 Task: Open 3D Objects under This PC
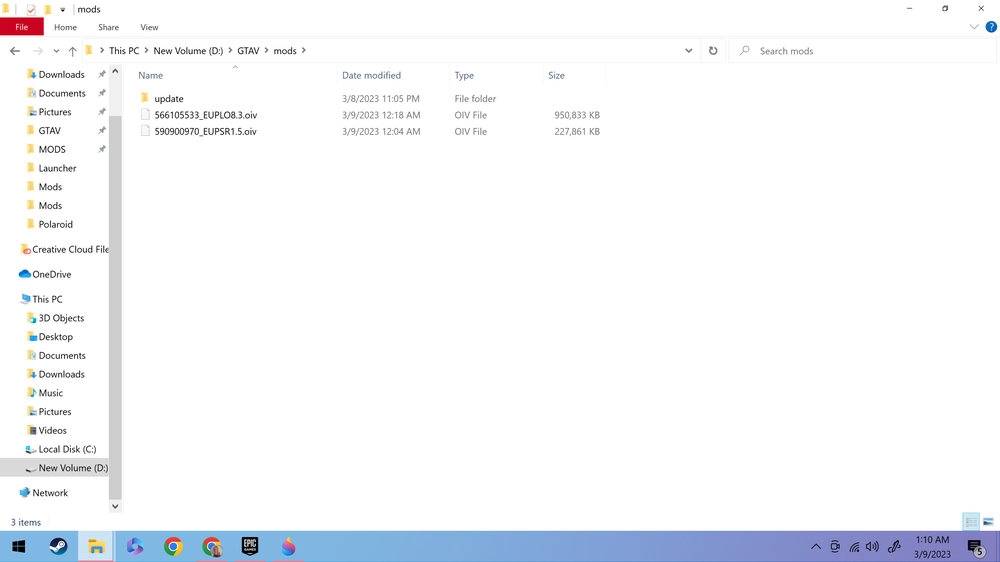click(x=61, y=318)
